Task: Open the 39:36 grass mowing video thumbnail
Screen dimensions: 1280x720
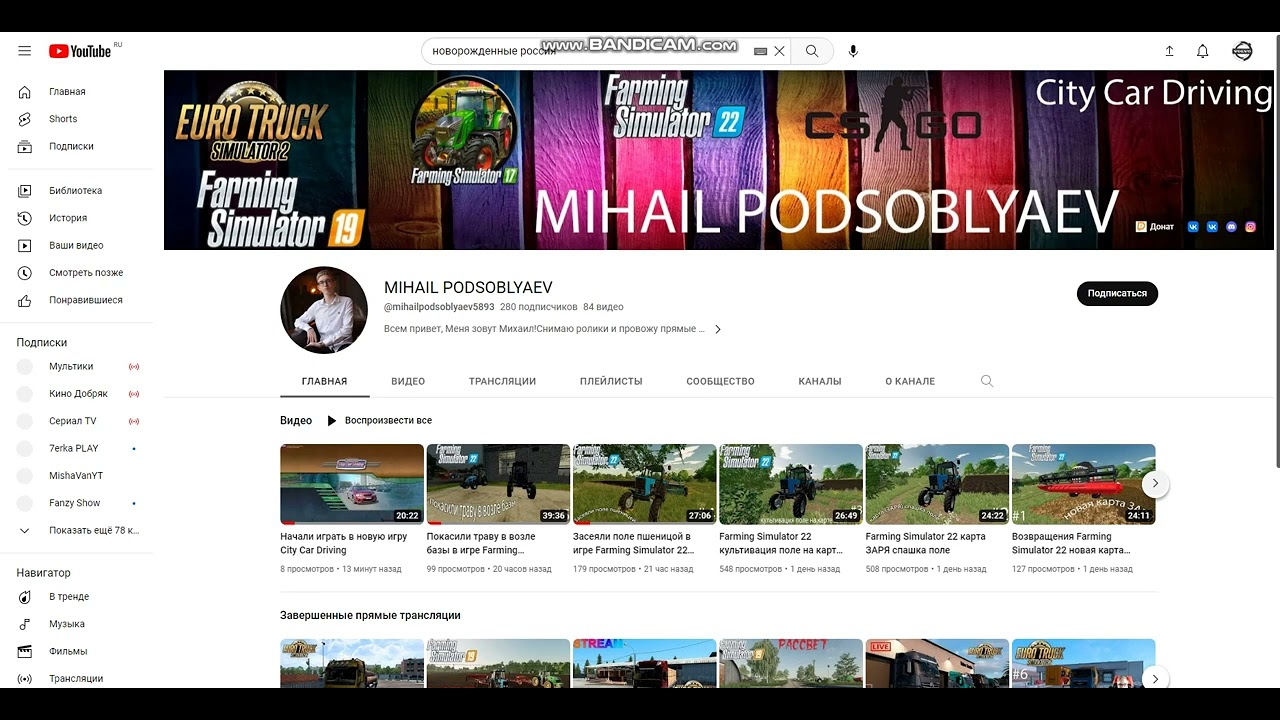Action: [498, 484]
